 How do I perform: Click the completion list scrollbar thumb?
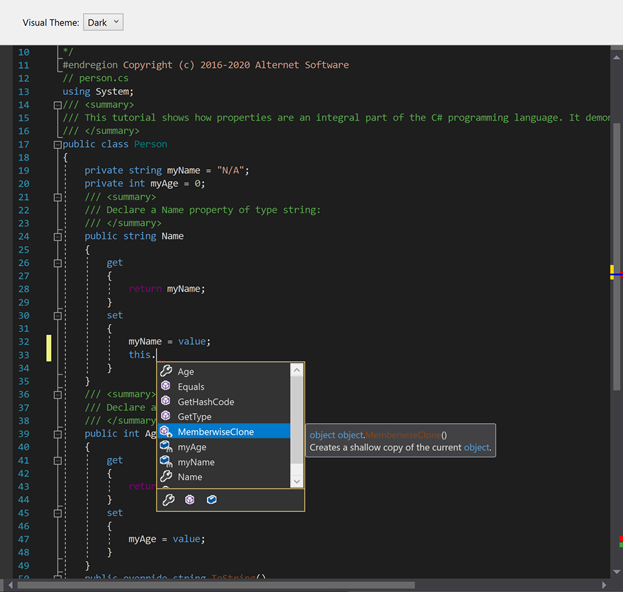pyautogui.click(x=296, y=420)
